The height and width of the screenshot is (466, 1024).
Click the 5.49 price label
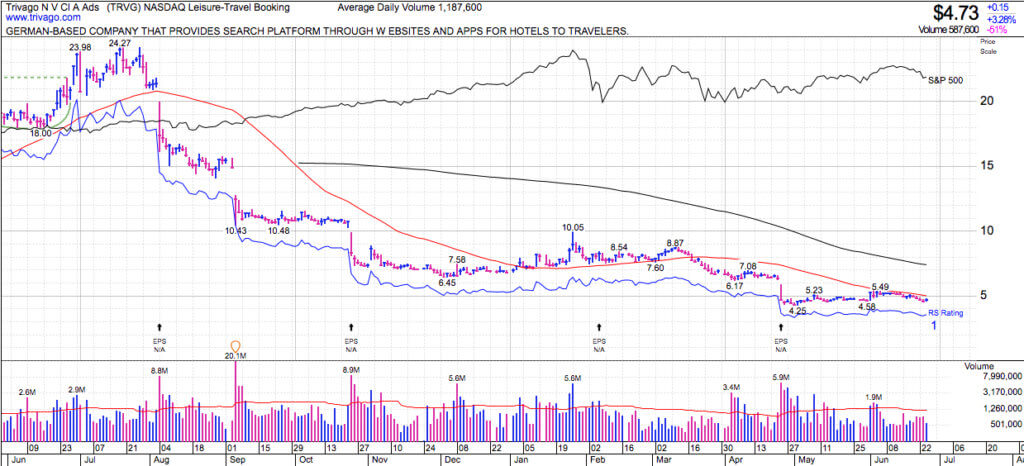880,287
